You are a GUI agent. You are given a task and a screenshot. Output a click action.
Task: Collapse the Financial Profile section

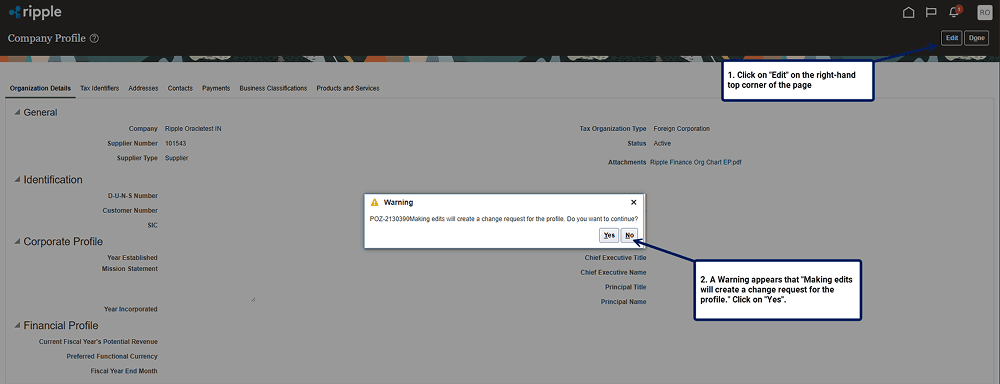pos(17,326)
